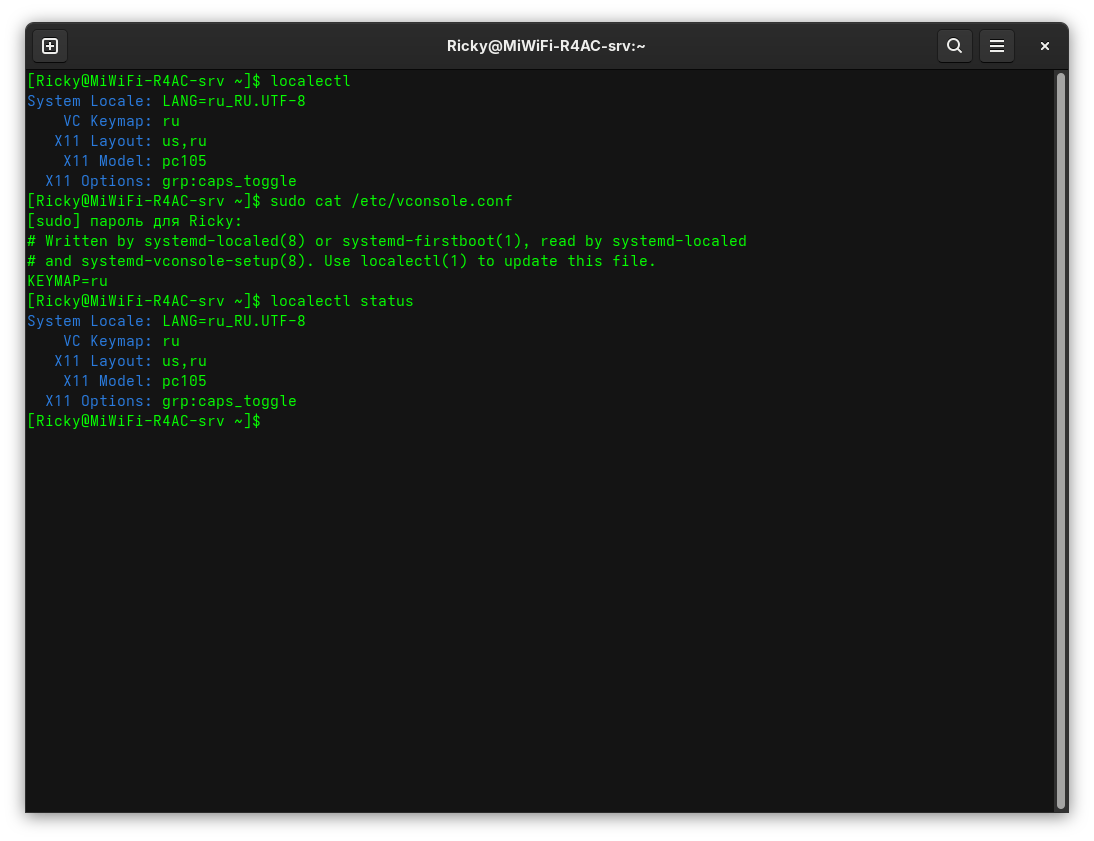Click the window title Ricky@MiWiFi-R4AC-srv:~
The width and height of the screenshot is (1094, 841).
[546, 46]
